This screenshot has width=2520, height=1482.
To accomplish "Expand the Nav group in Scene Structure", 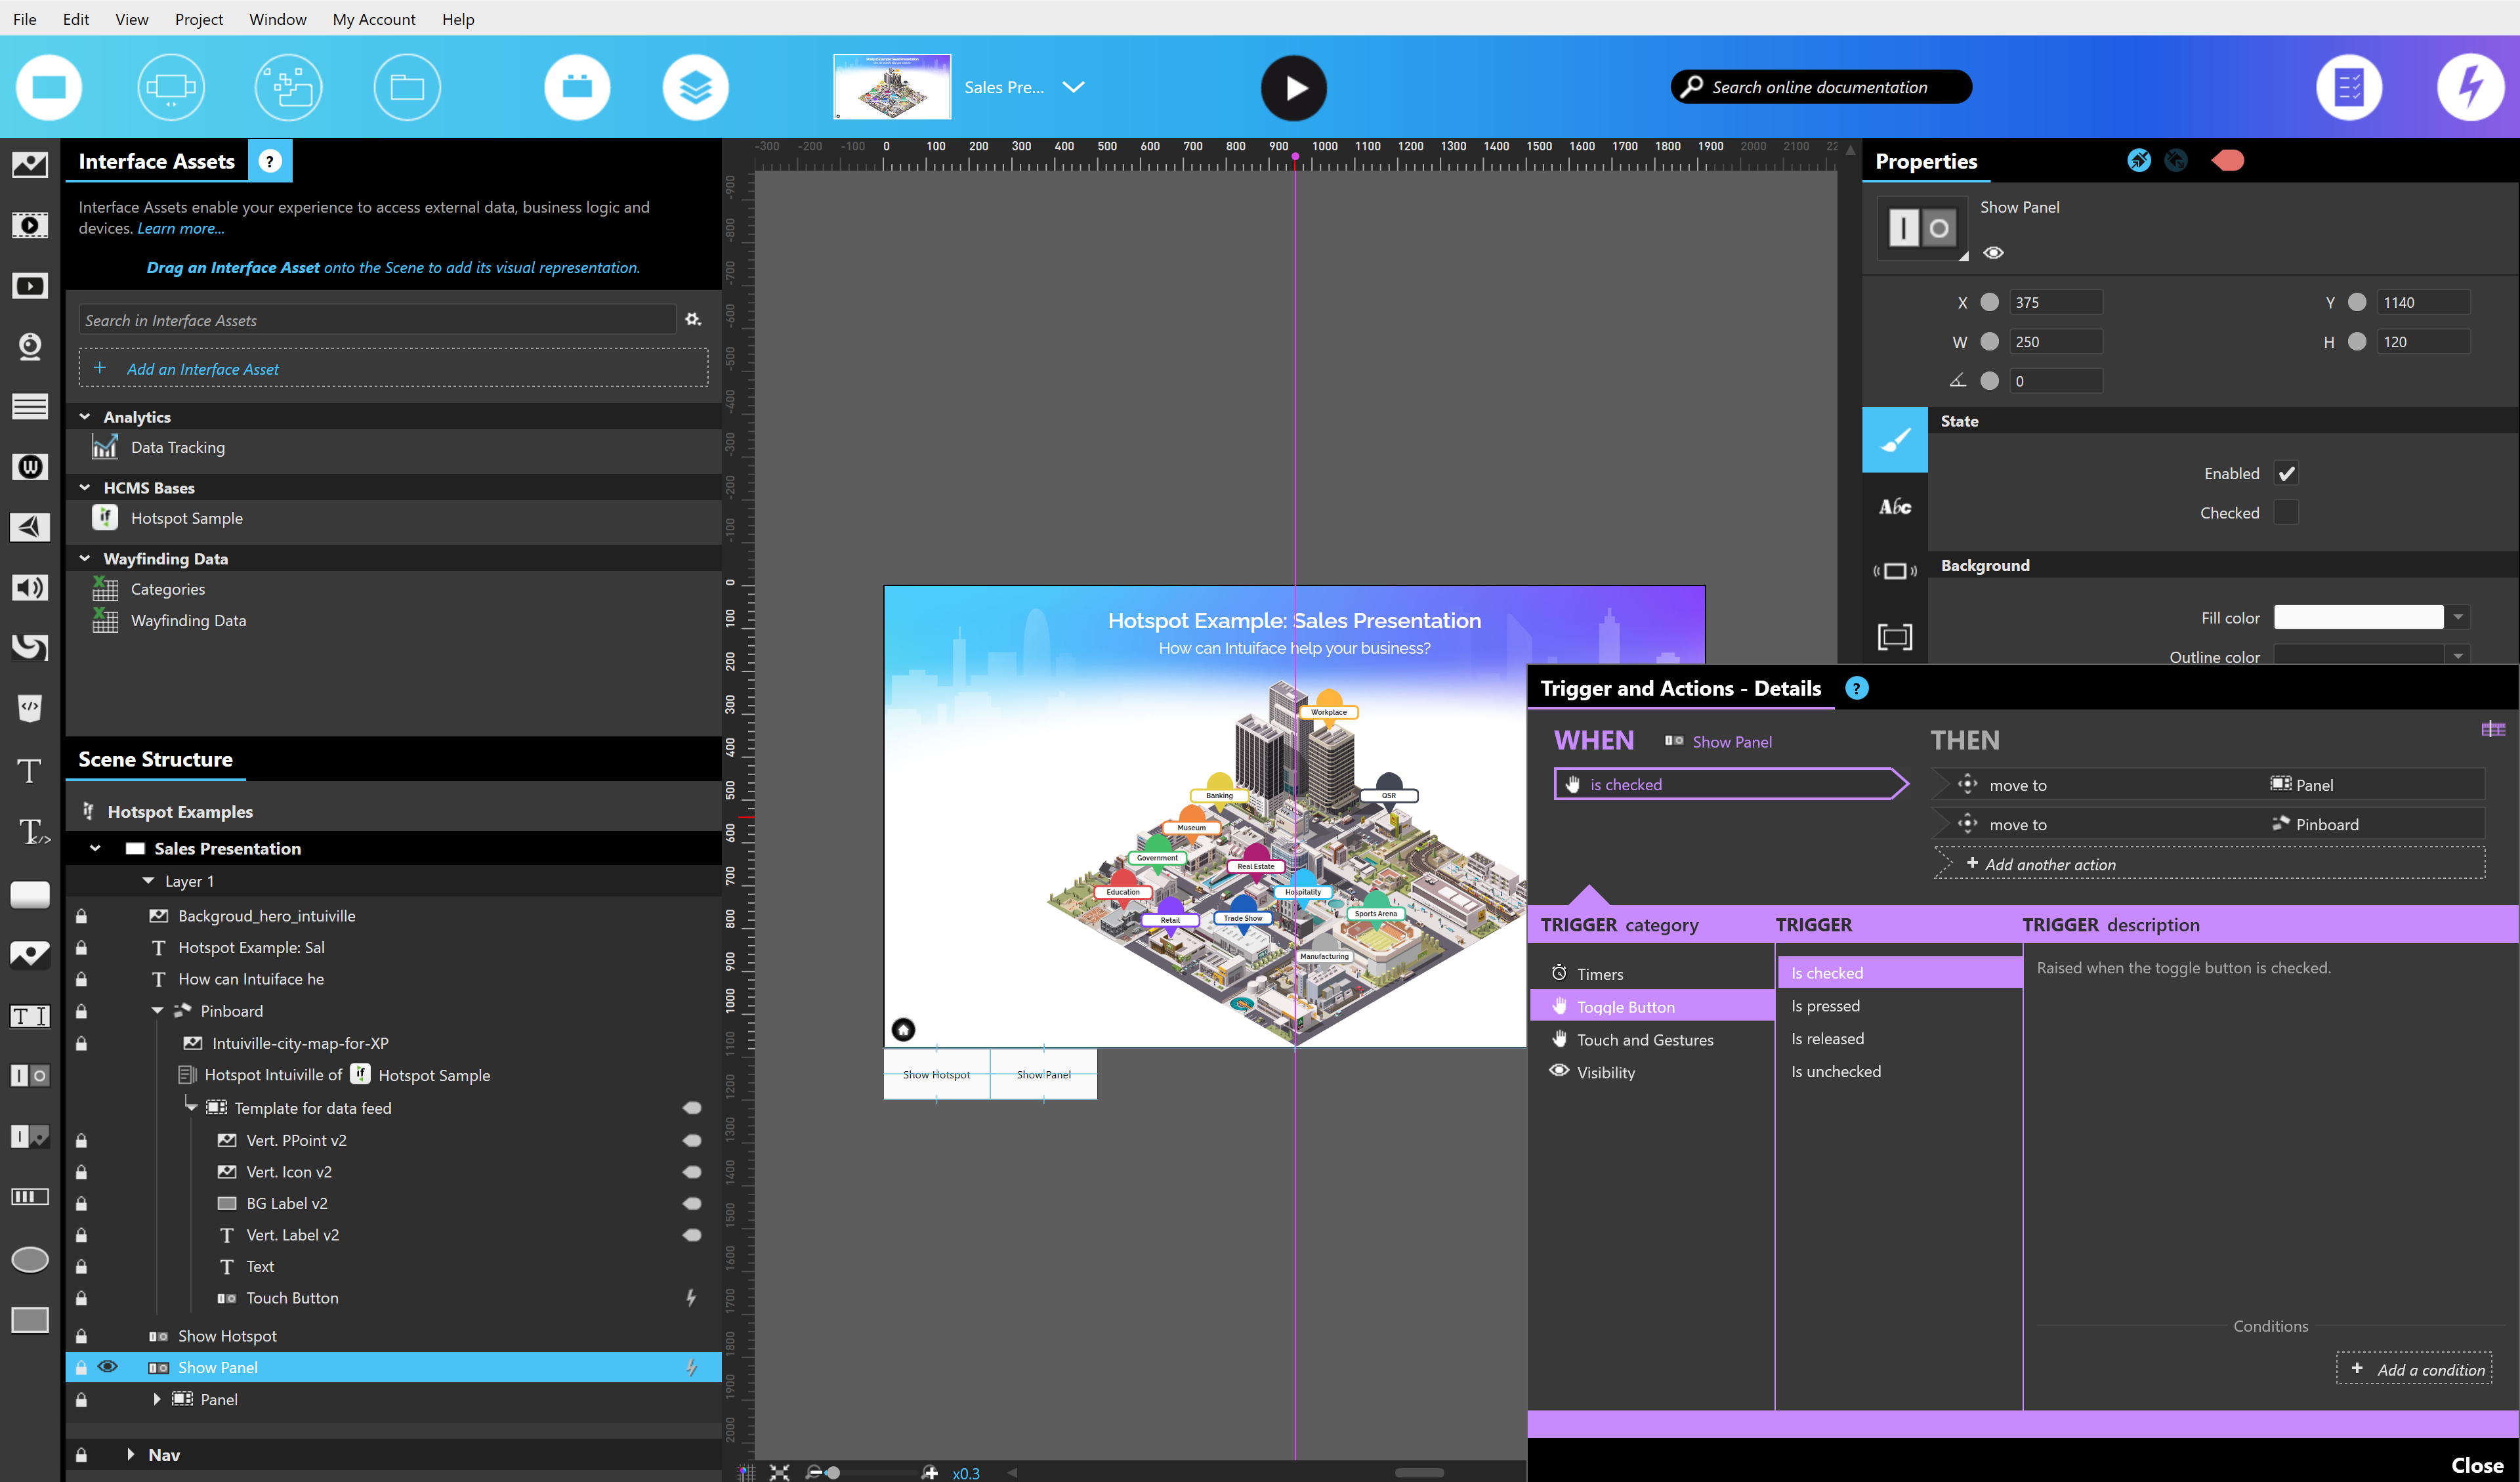I will [131, 1455].
